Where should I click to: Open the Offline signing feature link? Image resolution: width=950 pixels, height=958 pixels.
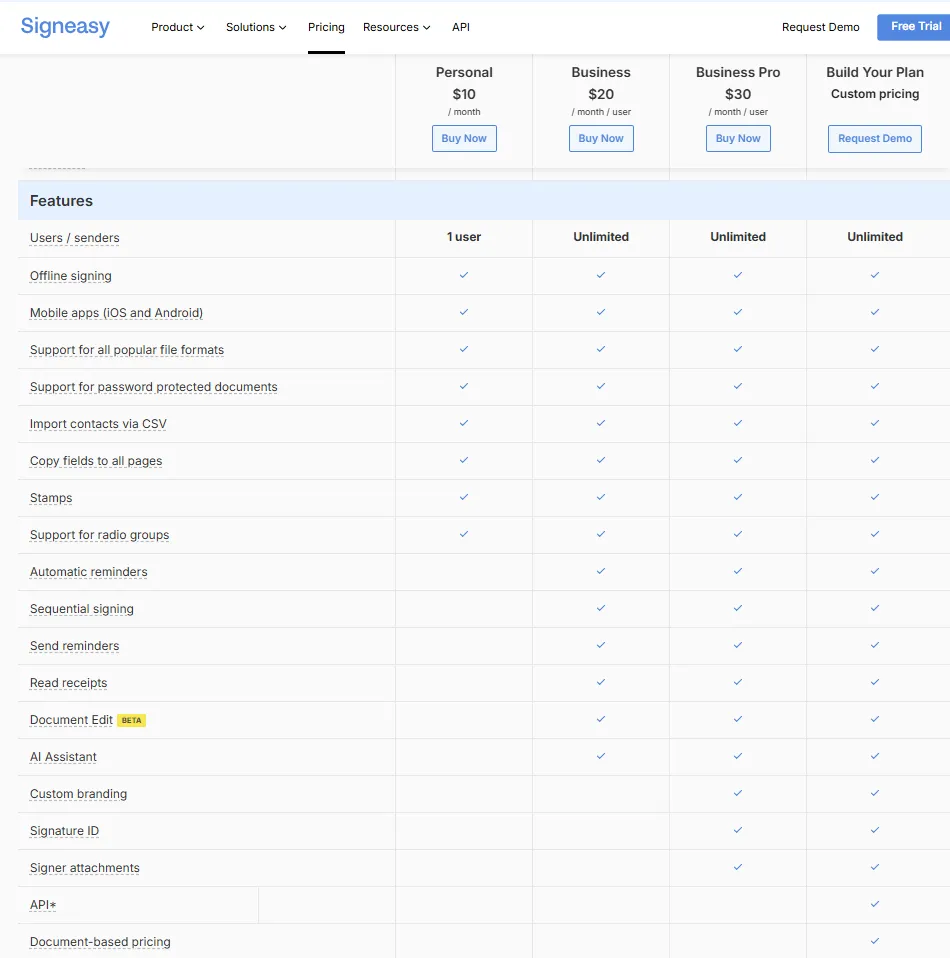pos(70,276)
